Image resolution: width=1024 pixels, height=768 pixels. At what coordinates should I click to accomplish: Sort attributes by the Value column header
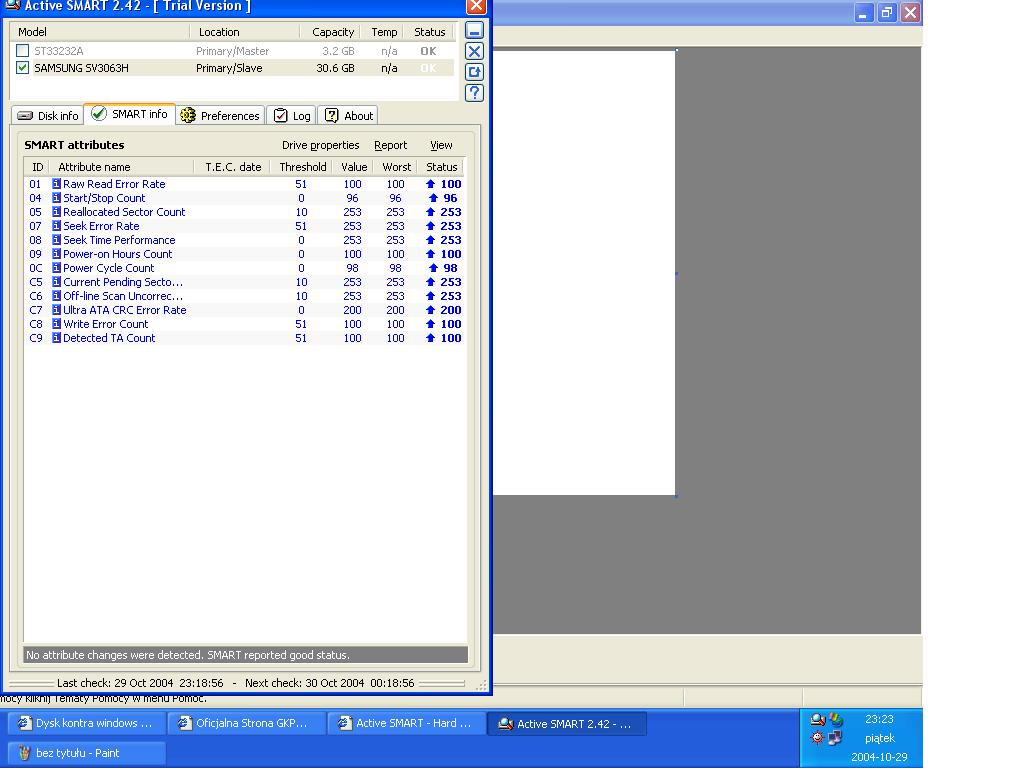[352, 166]
